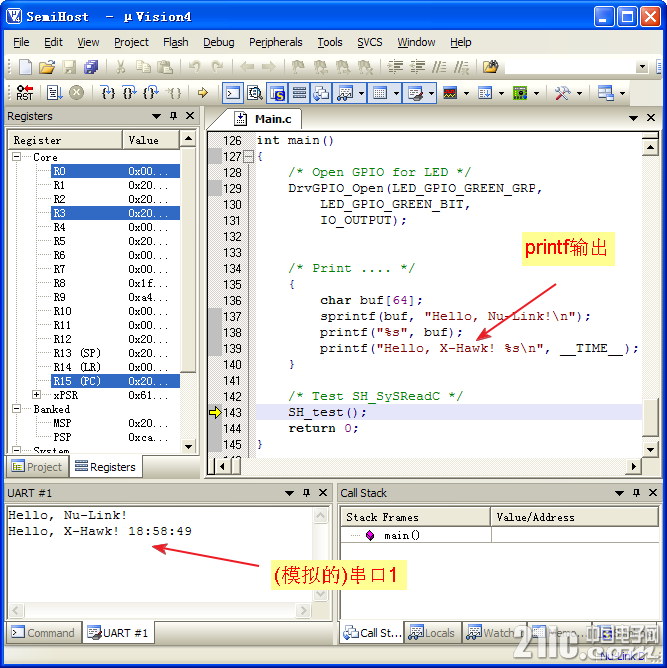Click the editor horizontal scroll-right arrow
The image size is (667, 668).
tap(634, 466)
